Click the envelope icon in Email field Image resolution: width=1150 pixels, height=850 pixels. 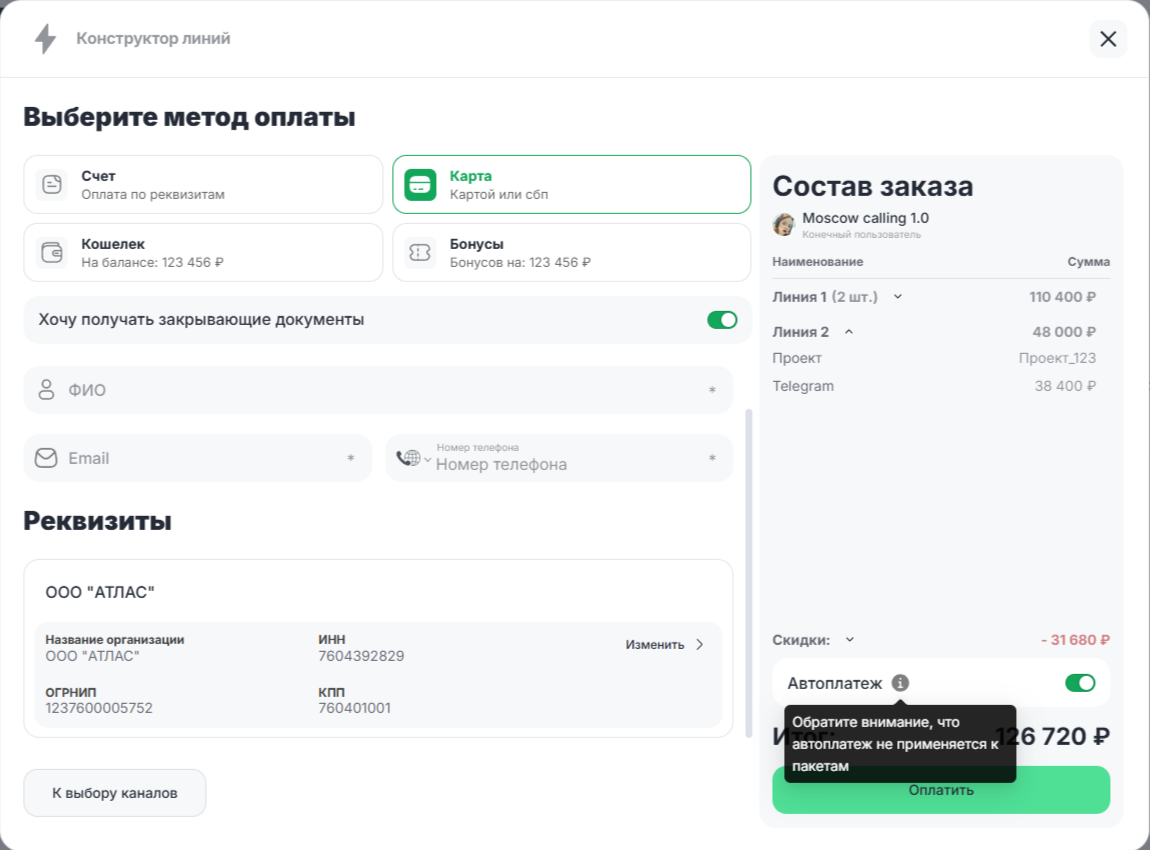46,458
